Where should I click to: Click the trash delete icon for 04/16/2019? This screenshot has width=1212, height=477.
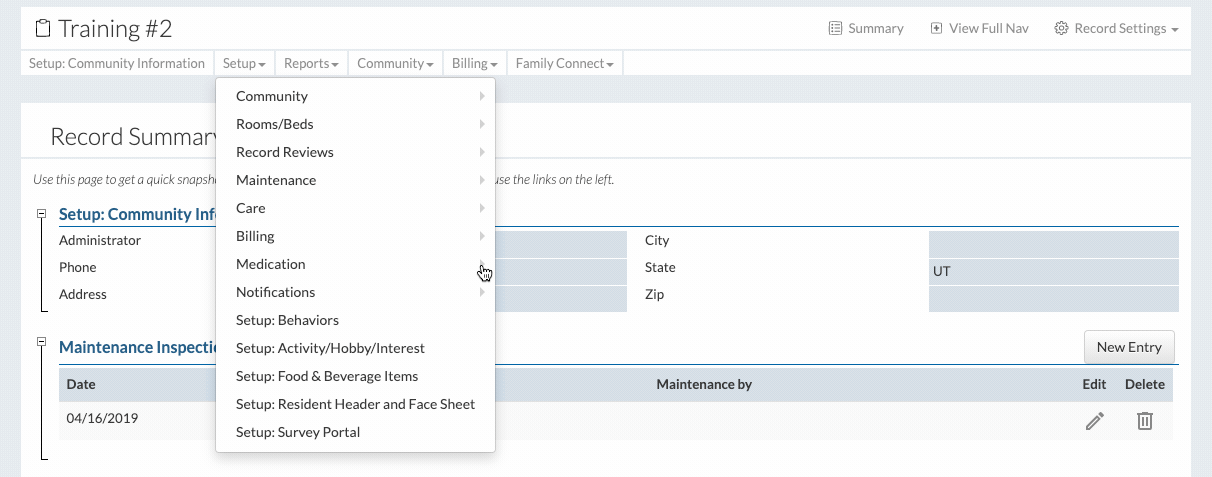click(1144, 421)
